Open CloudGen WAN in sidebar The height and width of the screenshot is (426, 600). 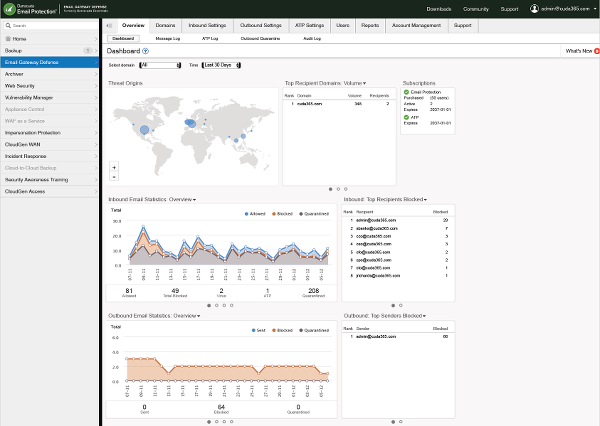[49, 145]
